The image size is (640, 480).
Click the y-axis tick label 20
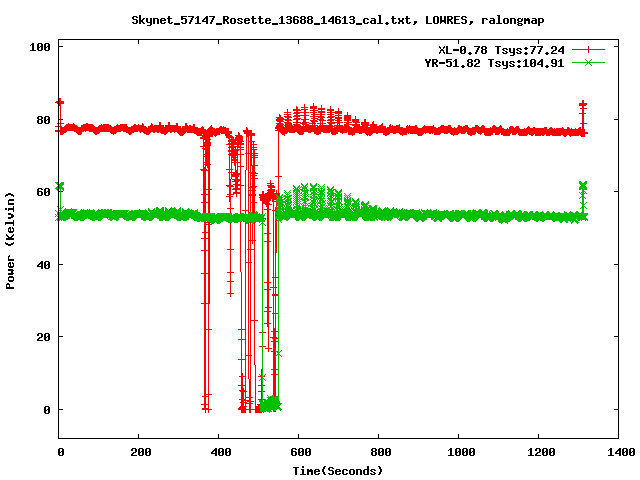[43, 337]
